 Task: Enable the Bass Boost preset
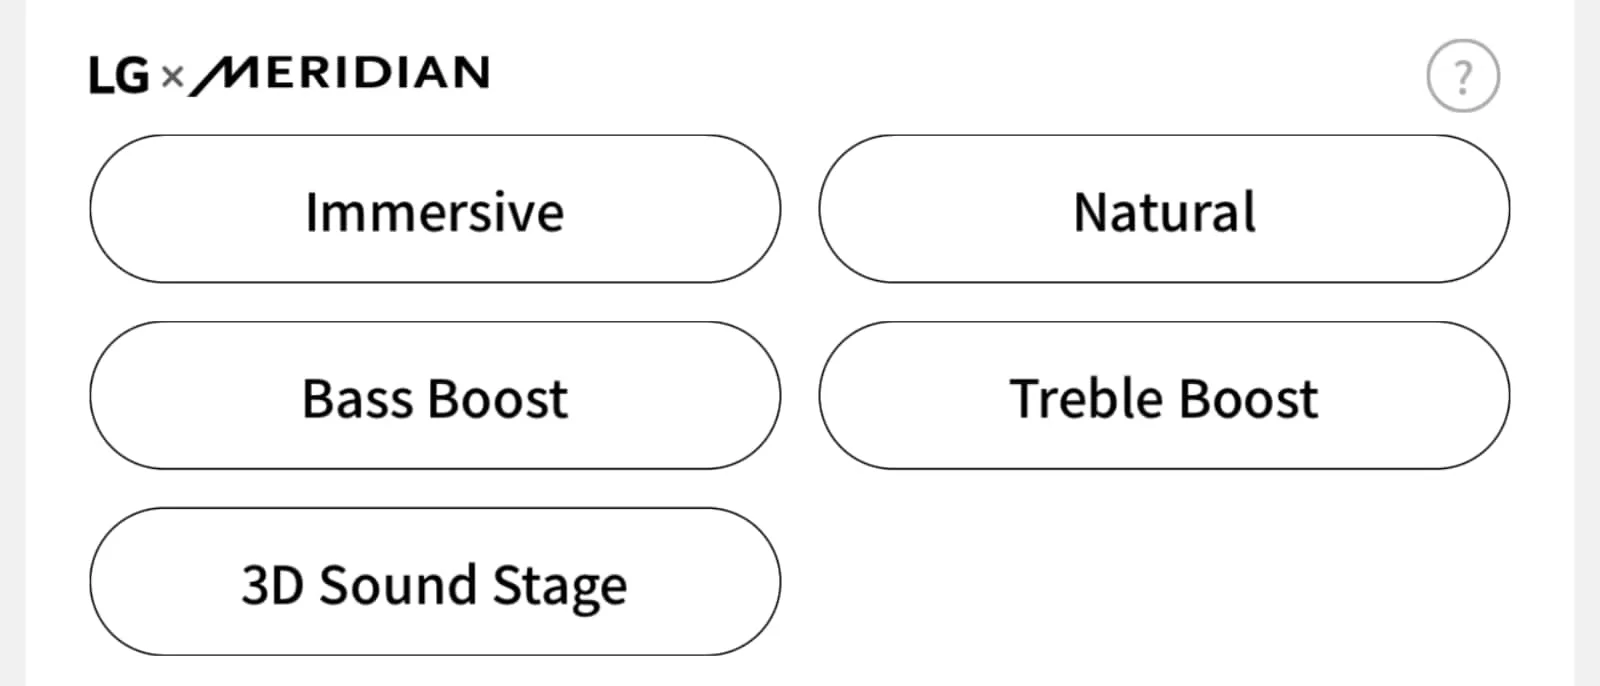(x=435, y=396)
